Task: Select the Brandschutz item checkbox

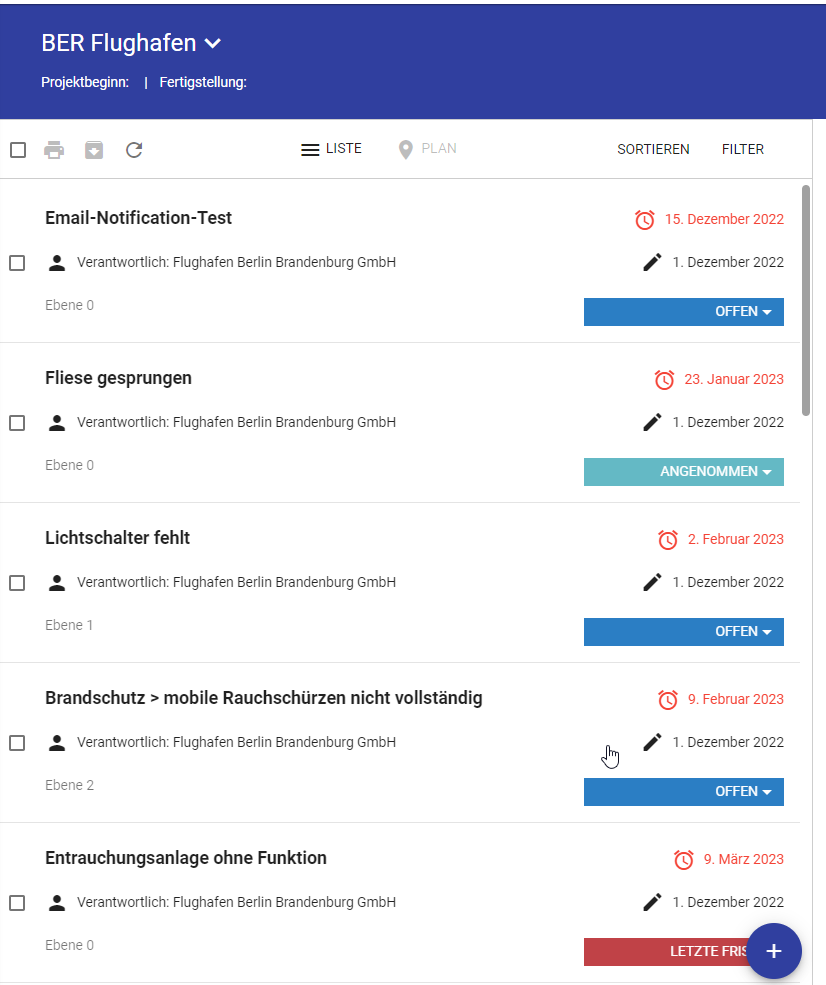Action: [17, 743]
